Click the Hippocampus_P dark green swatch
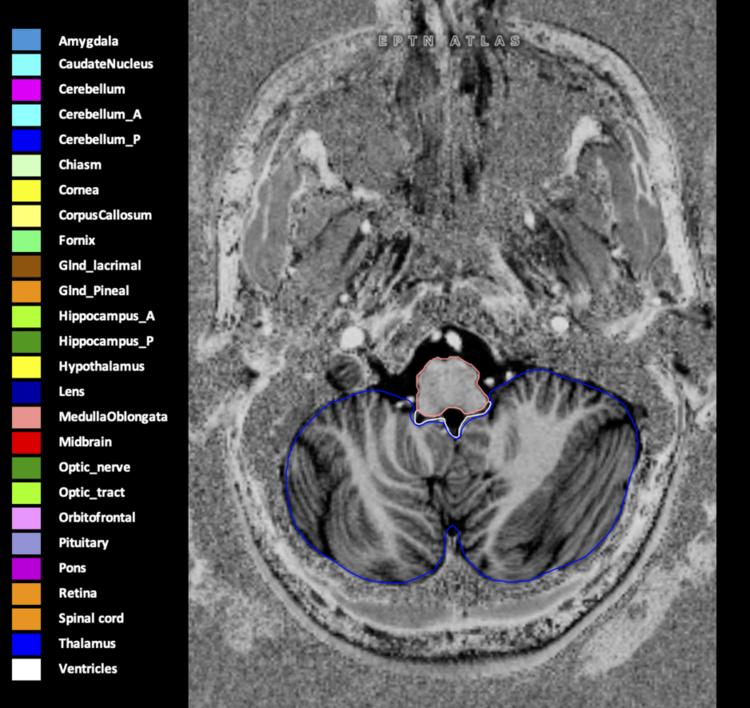 [x=26, y=342]
